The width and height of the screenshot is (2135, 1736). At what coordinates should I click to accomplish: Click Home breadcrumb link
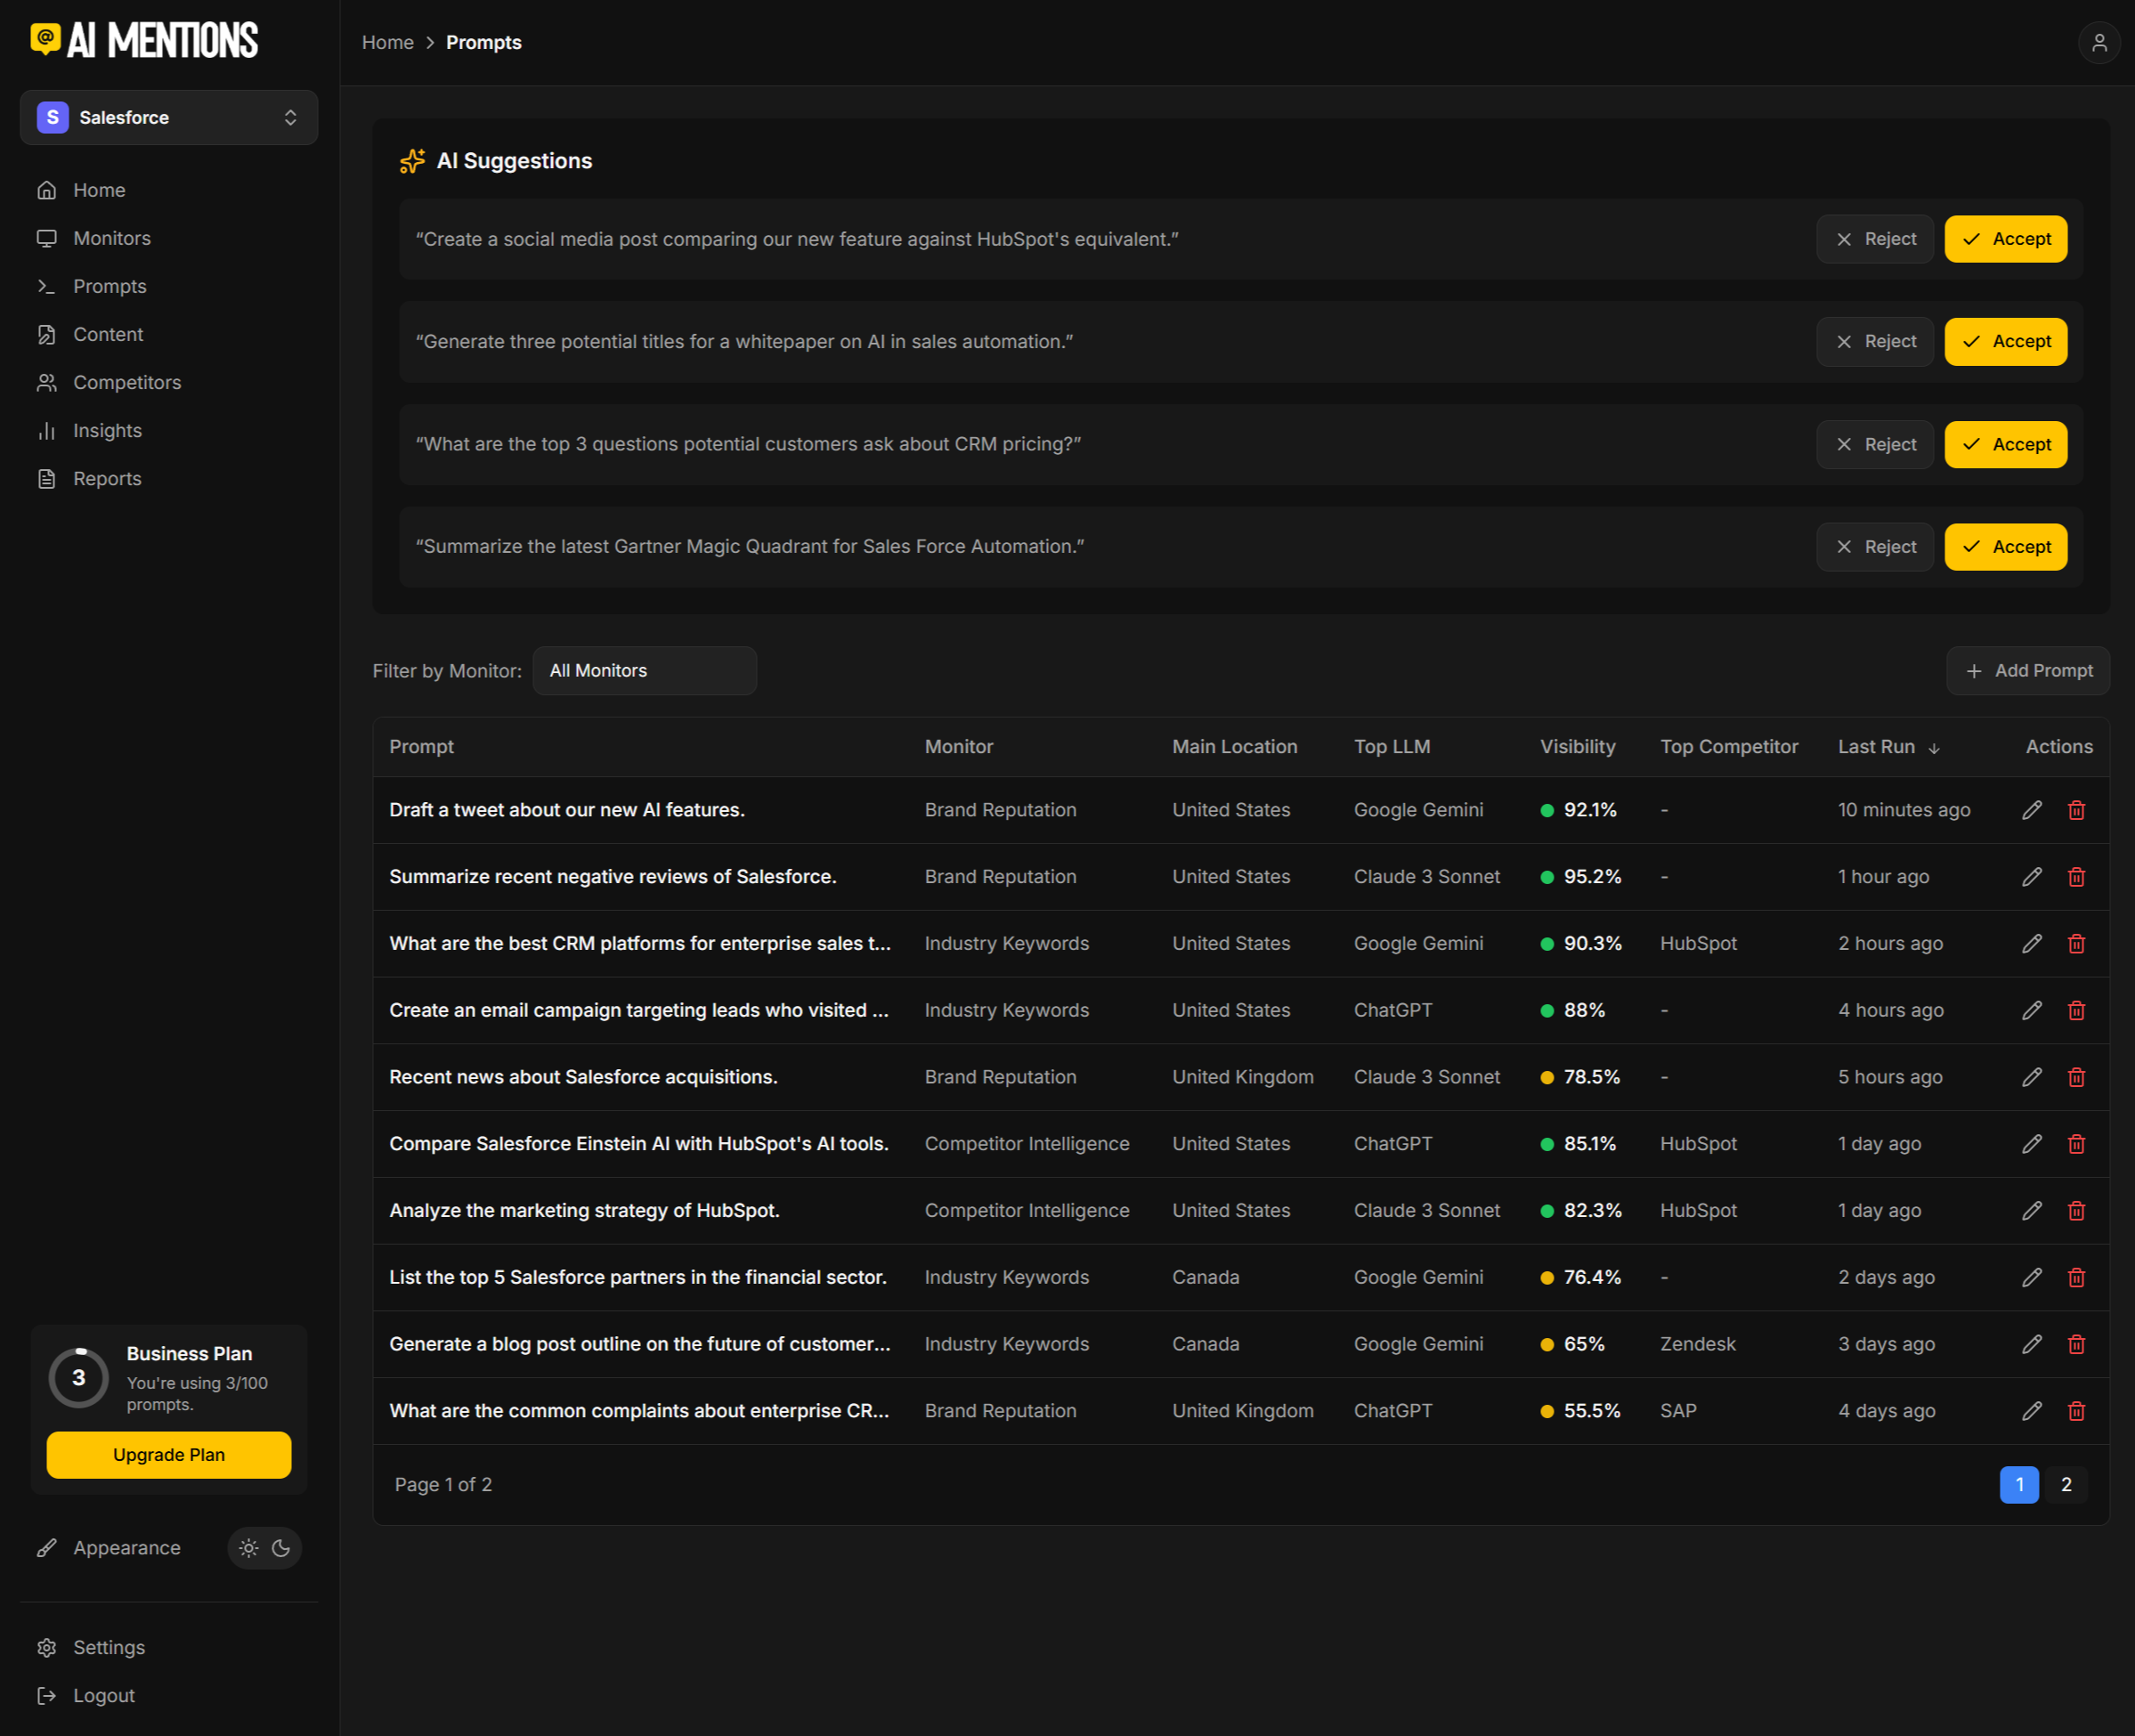click(x=388, y=43)
